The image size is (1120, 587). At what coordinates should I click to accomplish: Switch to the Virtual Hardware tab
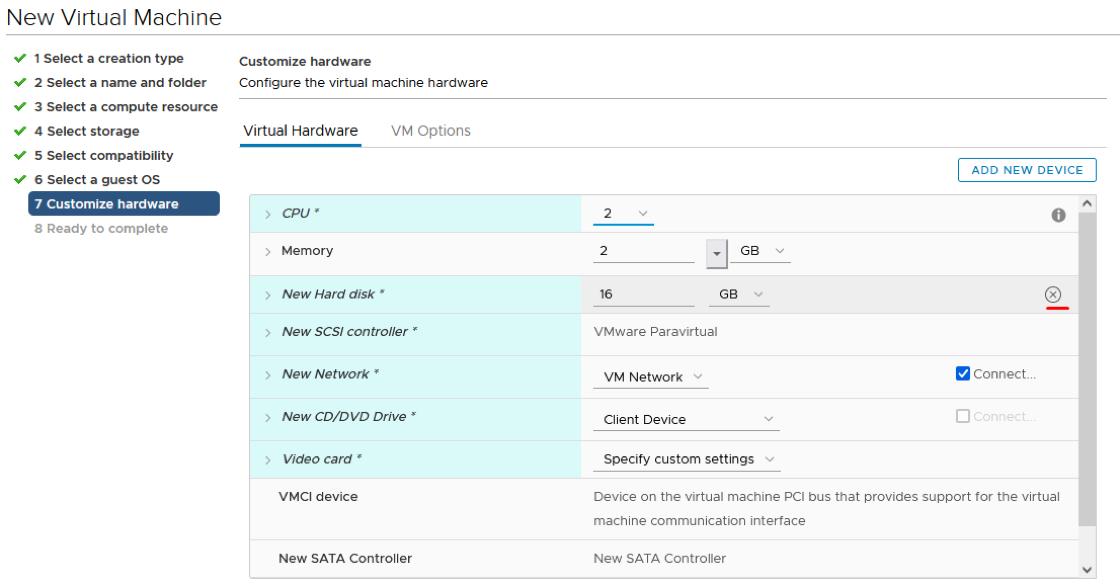point(301,131)
